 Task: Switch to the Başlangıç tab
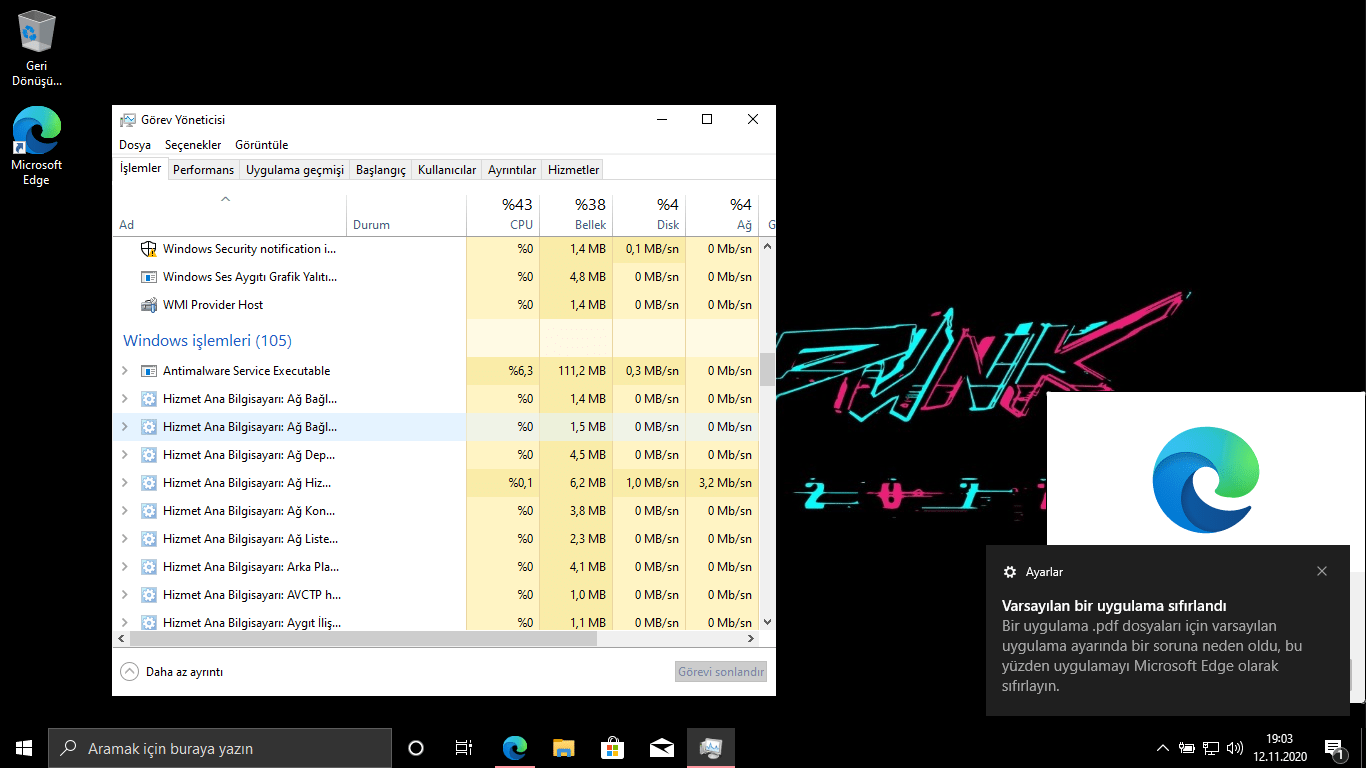pyautogui.click(x=381, y=170)
